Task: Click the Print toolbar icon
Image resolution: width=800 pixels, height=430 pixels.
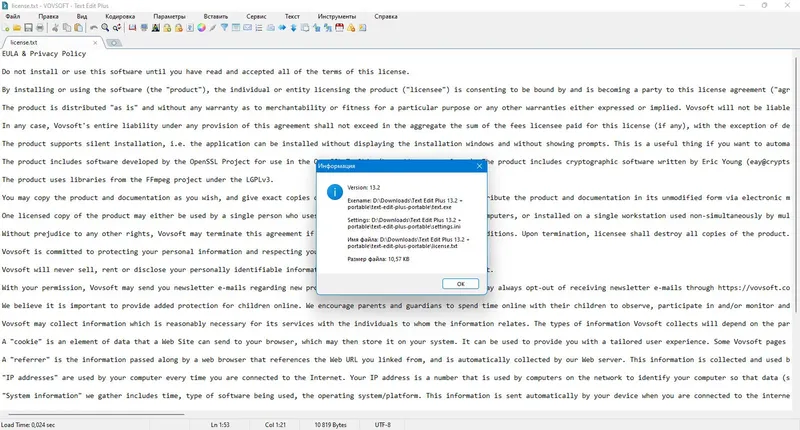Action: point(40,28)
